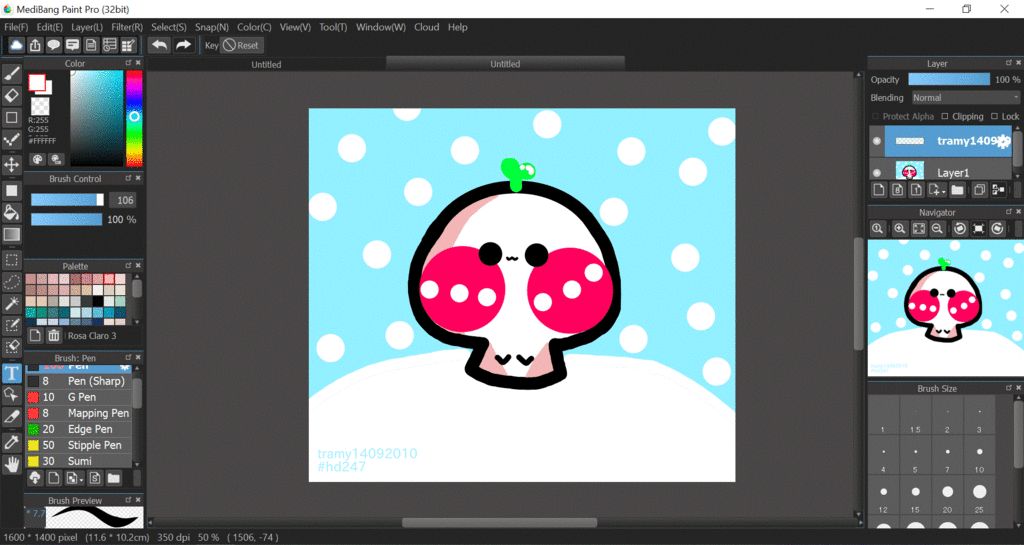
Task: Select the foreground color swatch
Action: tap(37, 82)
